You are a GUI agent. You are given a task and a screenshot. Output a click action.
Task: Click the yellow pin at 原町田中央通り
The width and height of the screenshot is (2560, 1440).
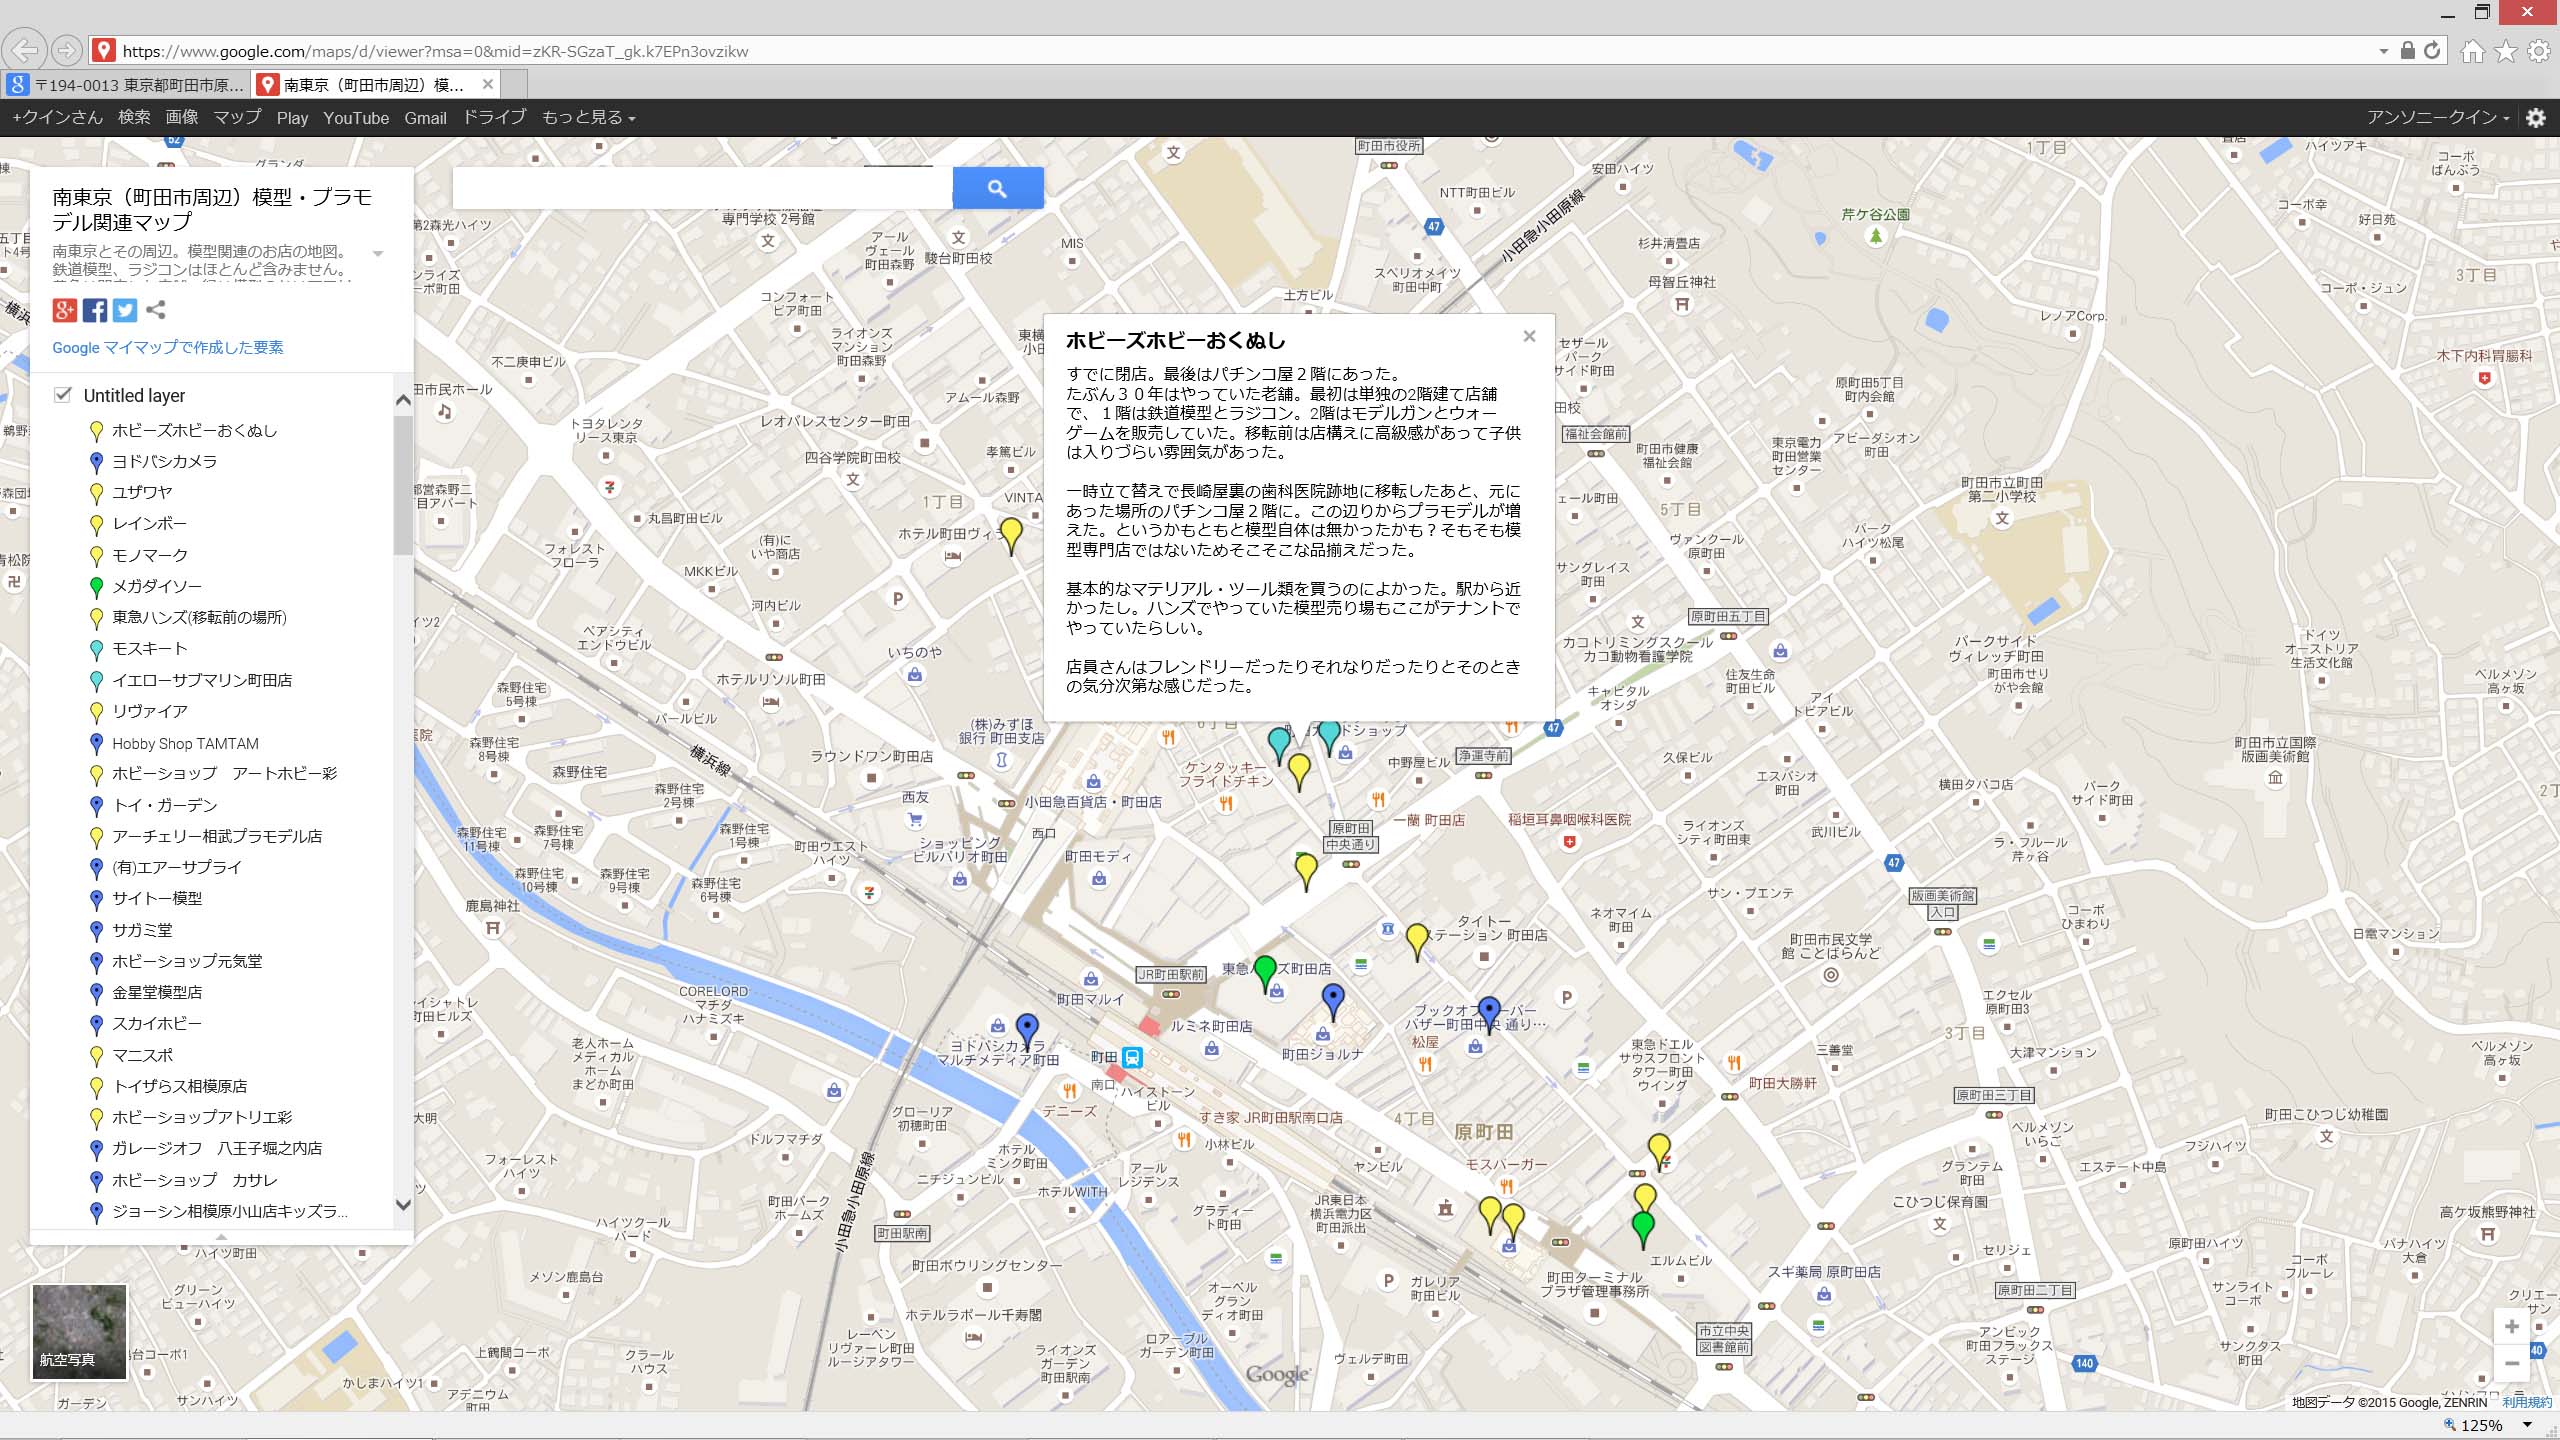click(x=1306, y=872)
